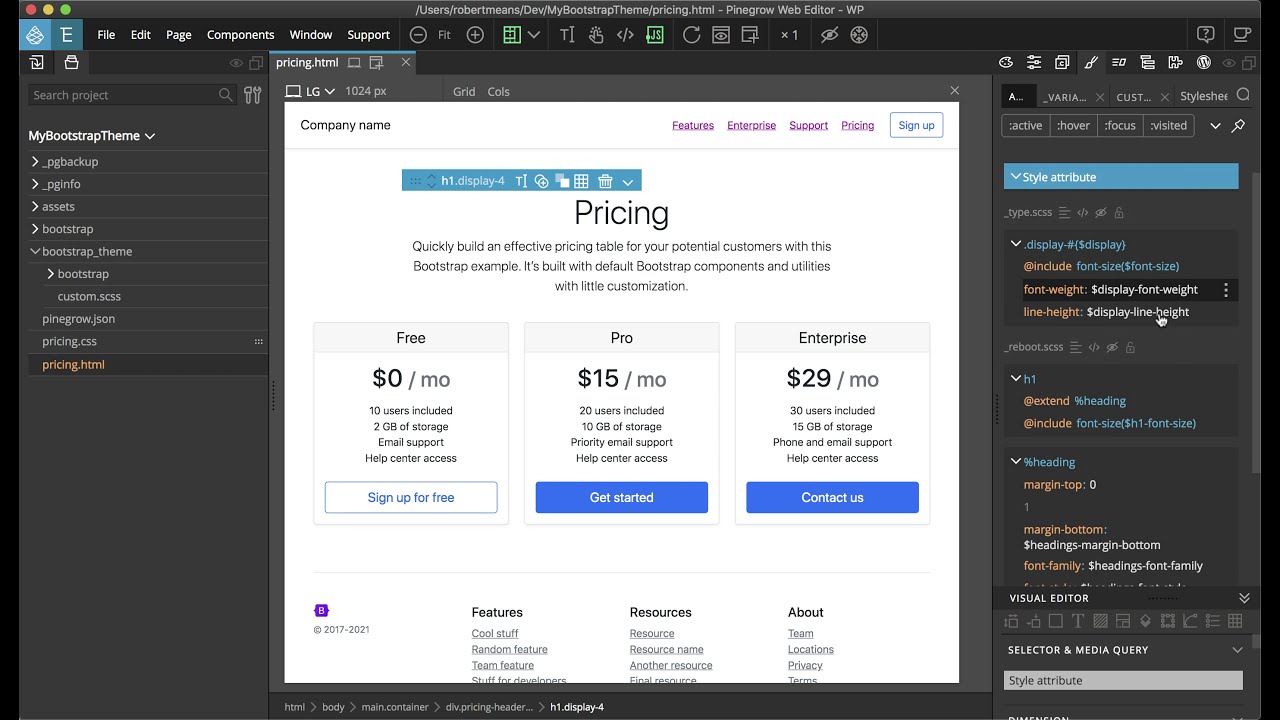
Task: Open the Page menu
Action: pos(179,34)
